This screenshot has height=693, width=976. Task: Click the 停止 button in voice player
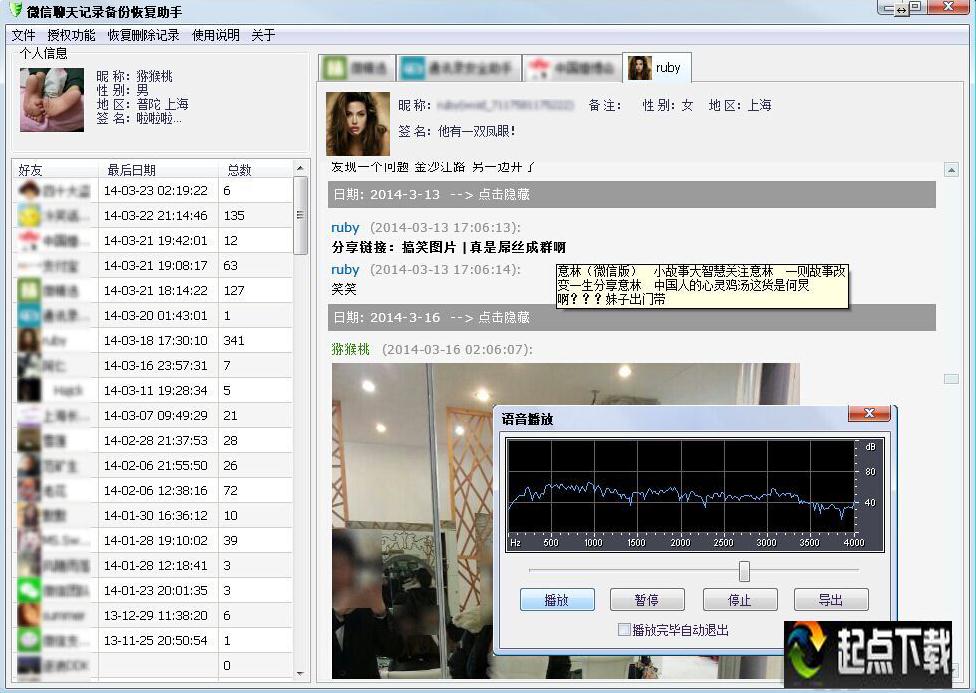click(x=739, y=600)
